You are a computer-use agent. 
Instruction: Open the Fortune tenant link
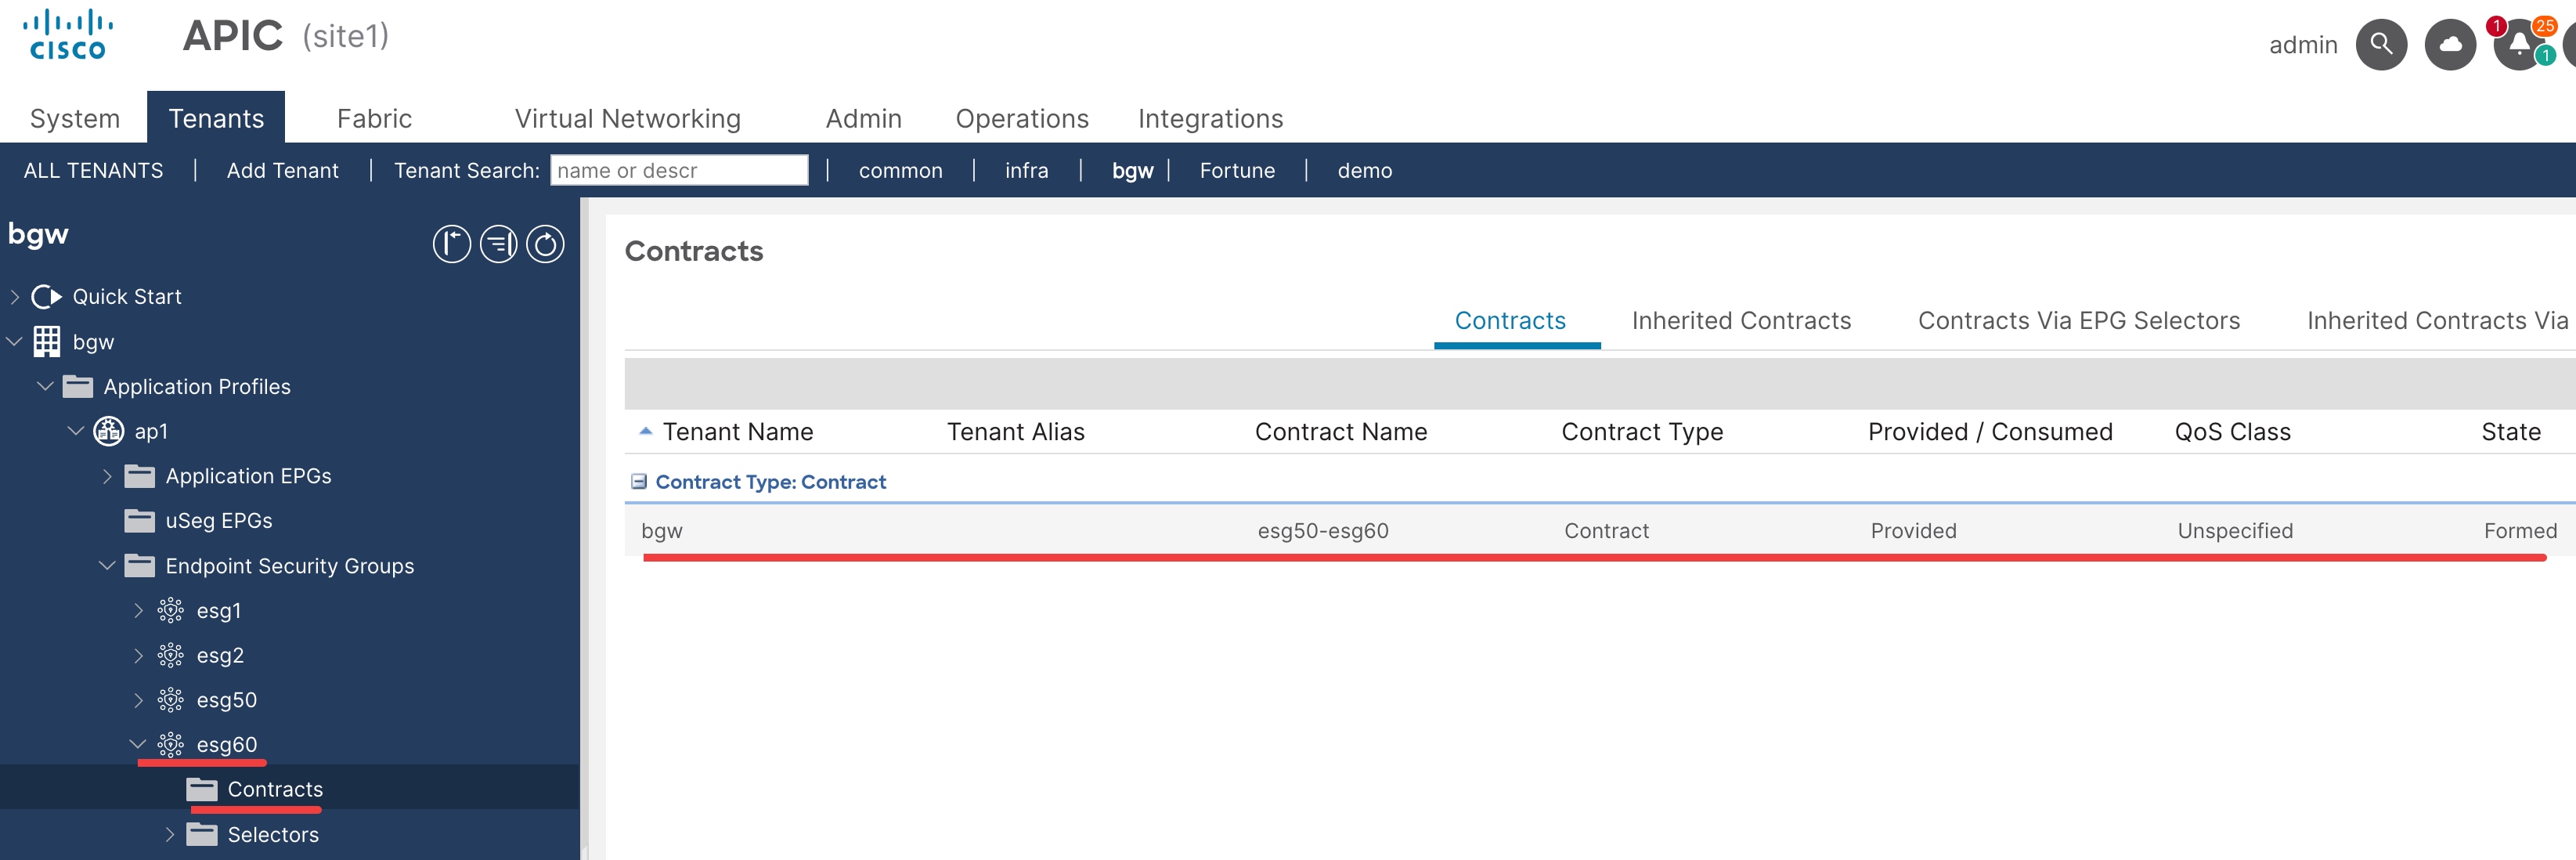click(x=1237, y=171)
